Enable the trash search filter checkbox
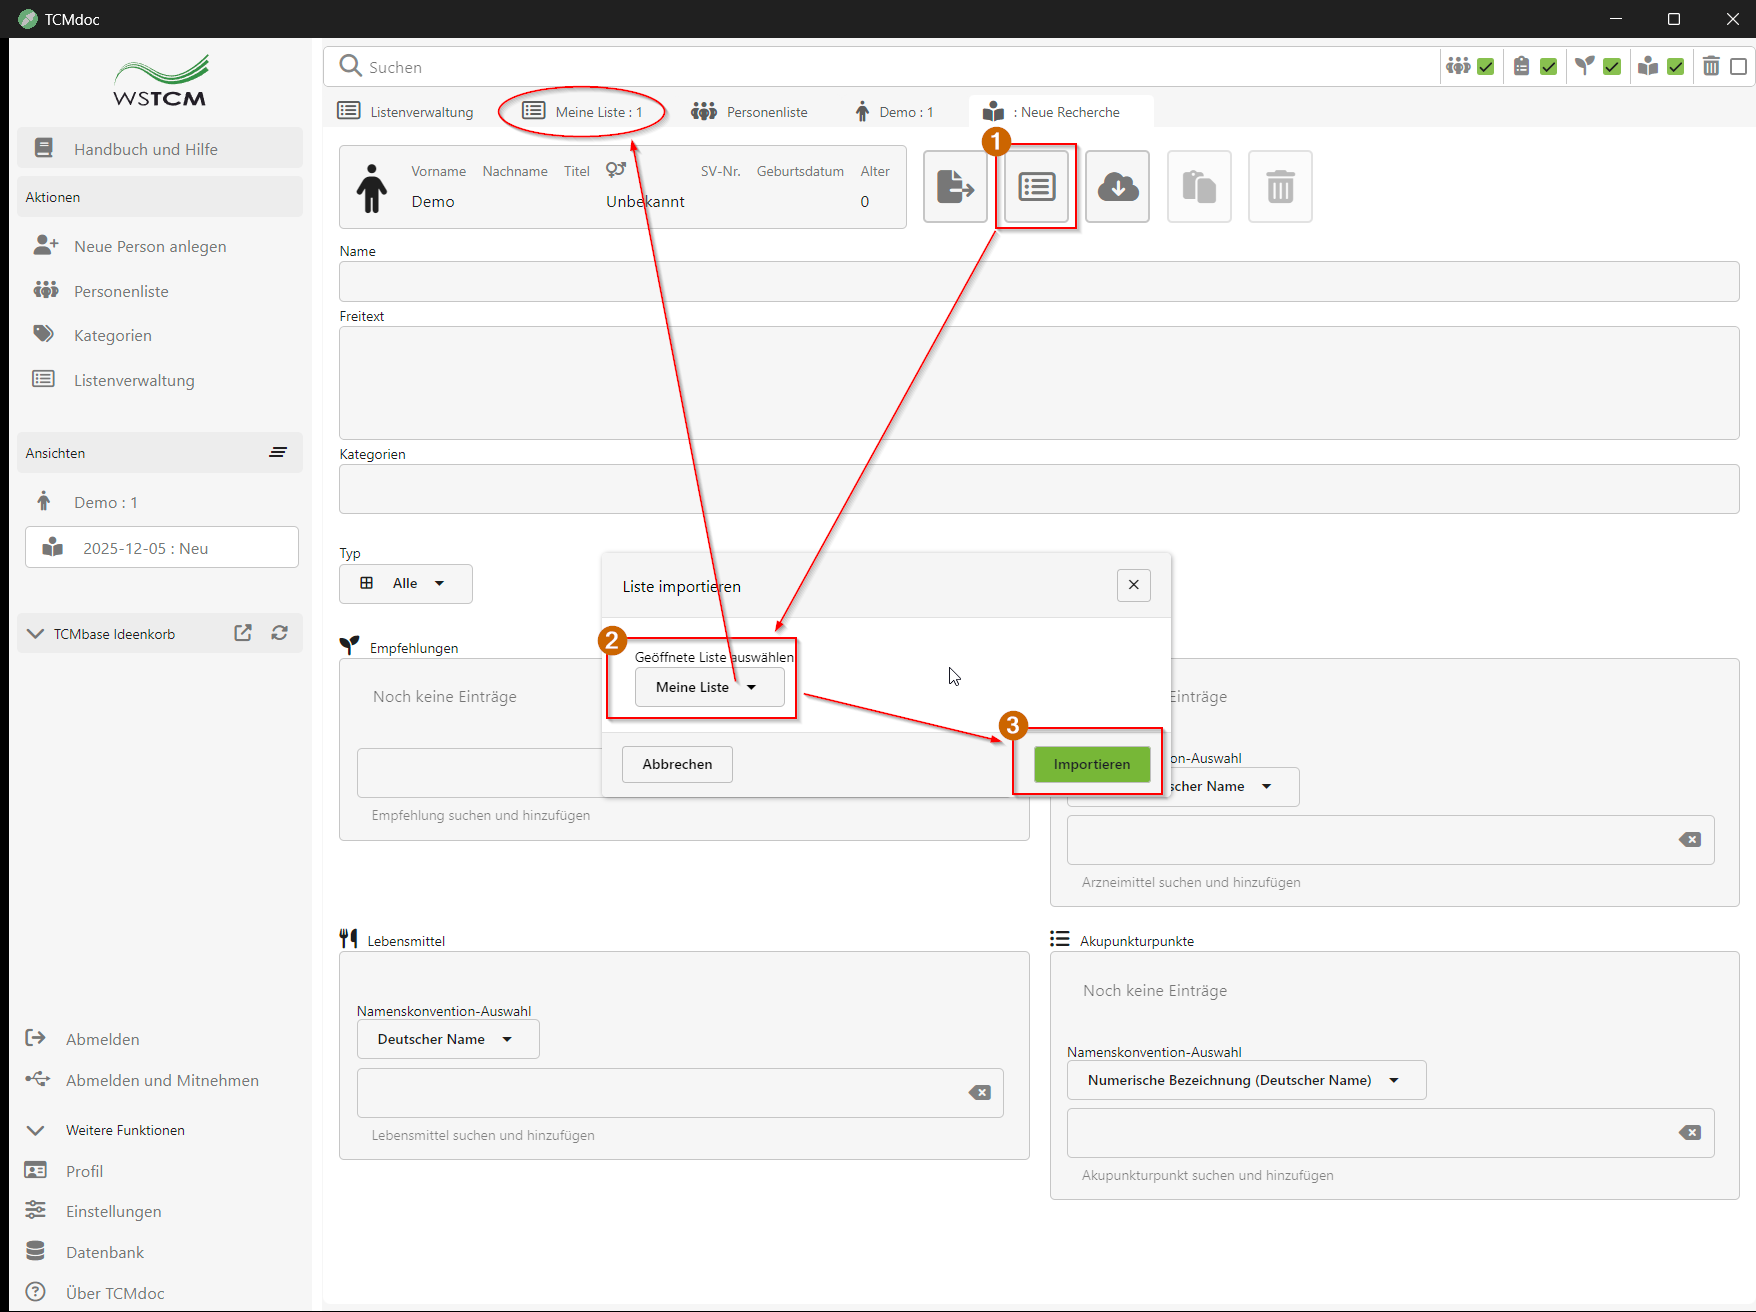 [1739, 67]
